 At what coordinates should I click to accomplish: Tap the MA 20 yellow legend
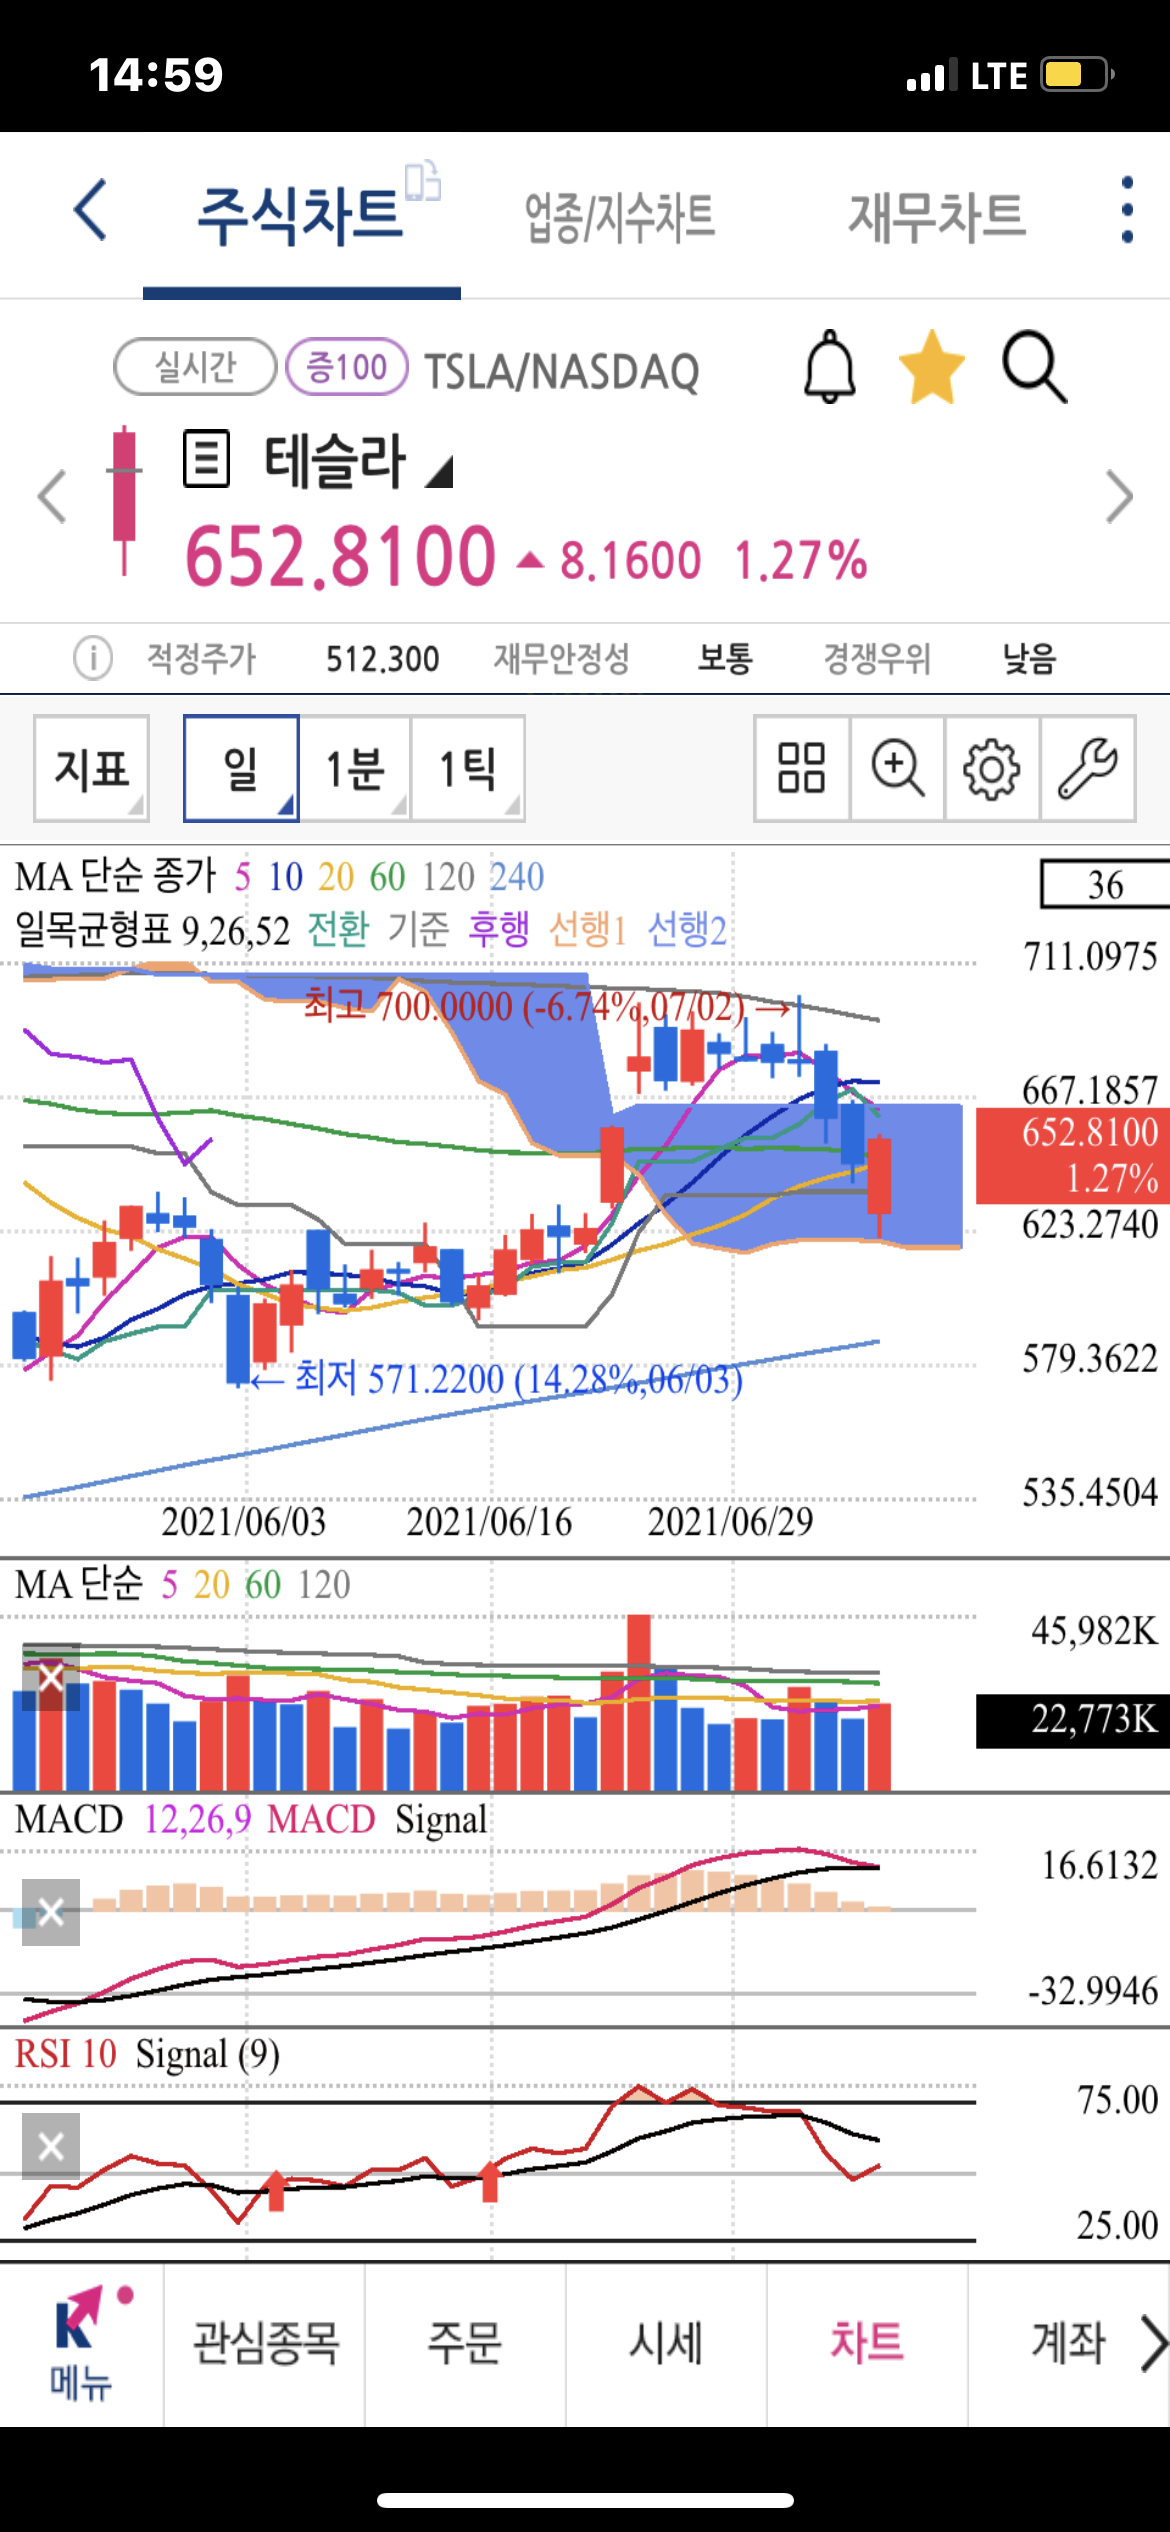[x=336, y=877]
